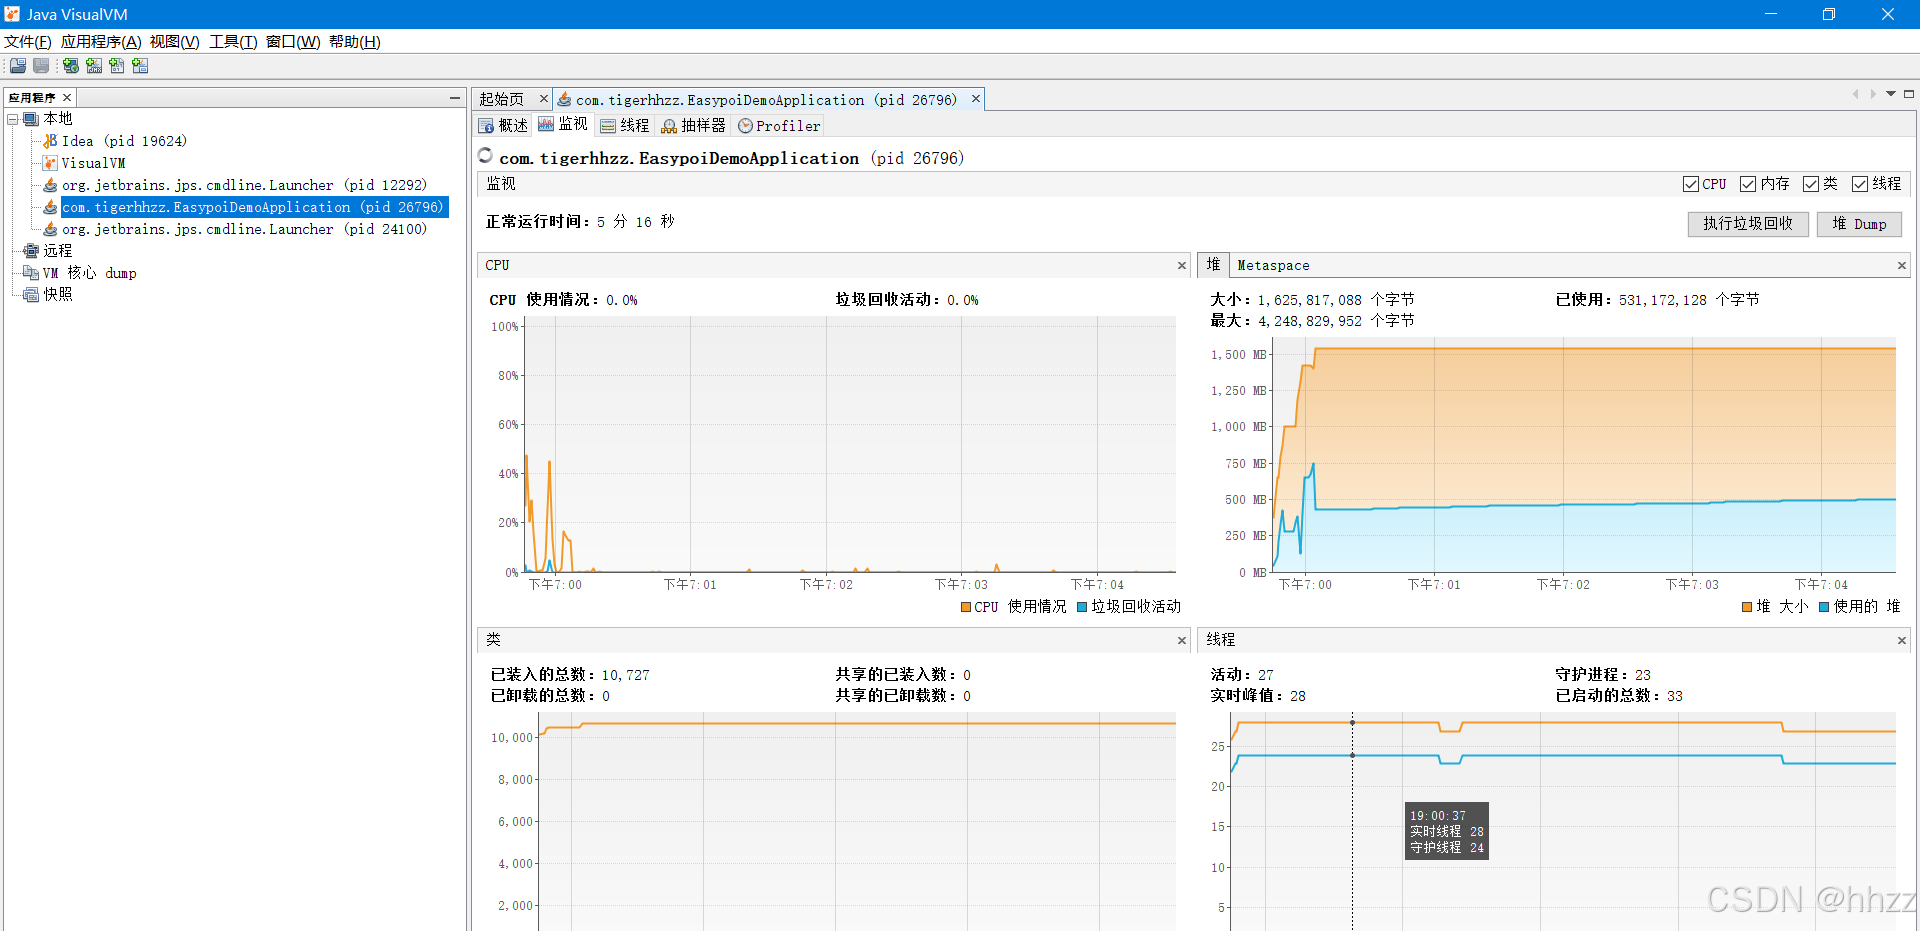
Task: Switch to the 监视 tab
Action: click(563, 125)
